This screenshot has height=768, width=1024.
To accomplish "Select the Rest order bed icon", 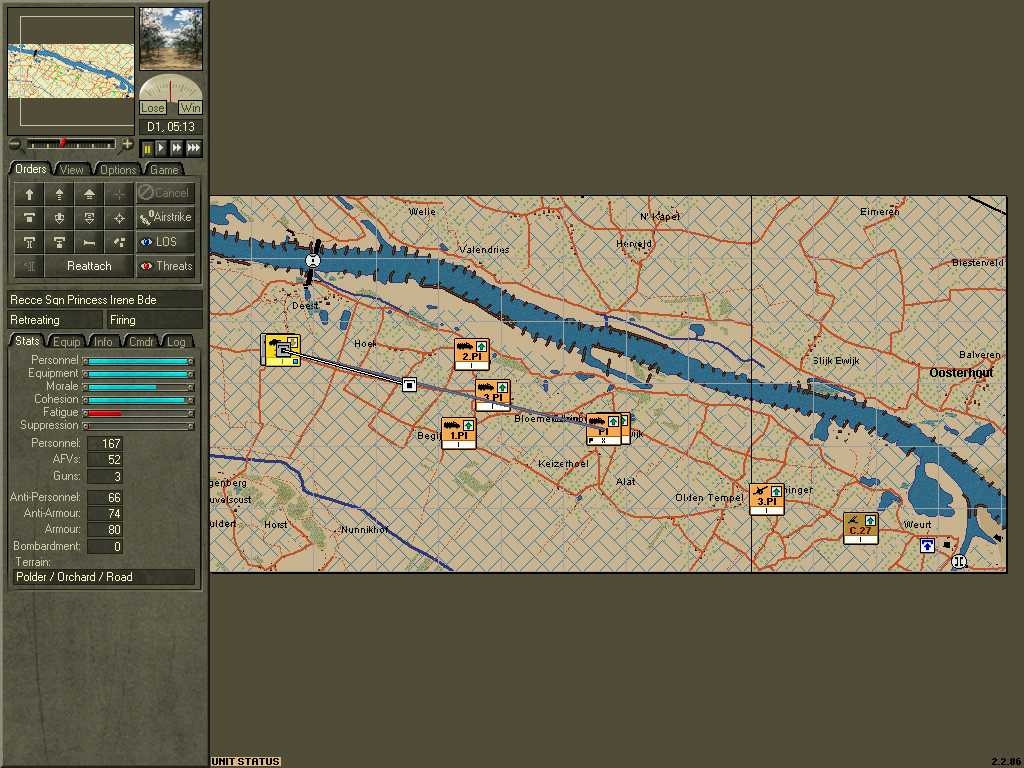I will pyautogui.click(x=89, y=242).
